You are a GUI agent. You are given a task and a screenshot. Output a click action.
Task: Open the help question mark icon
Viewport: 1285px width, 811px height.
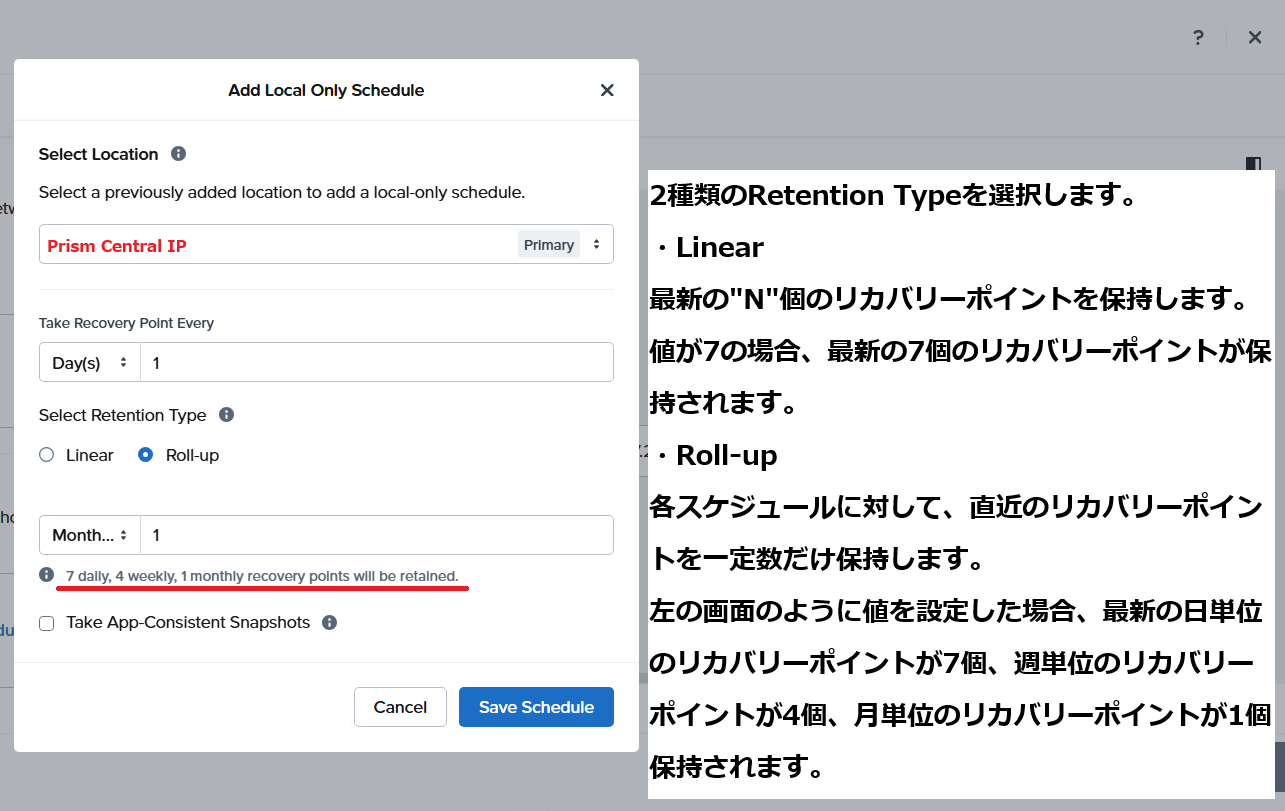point(1198,38)
